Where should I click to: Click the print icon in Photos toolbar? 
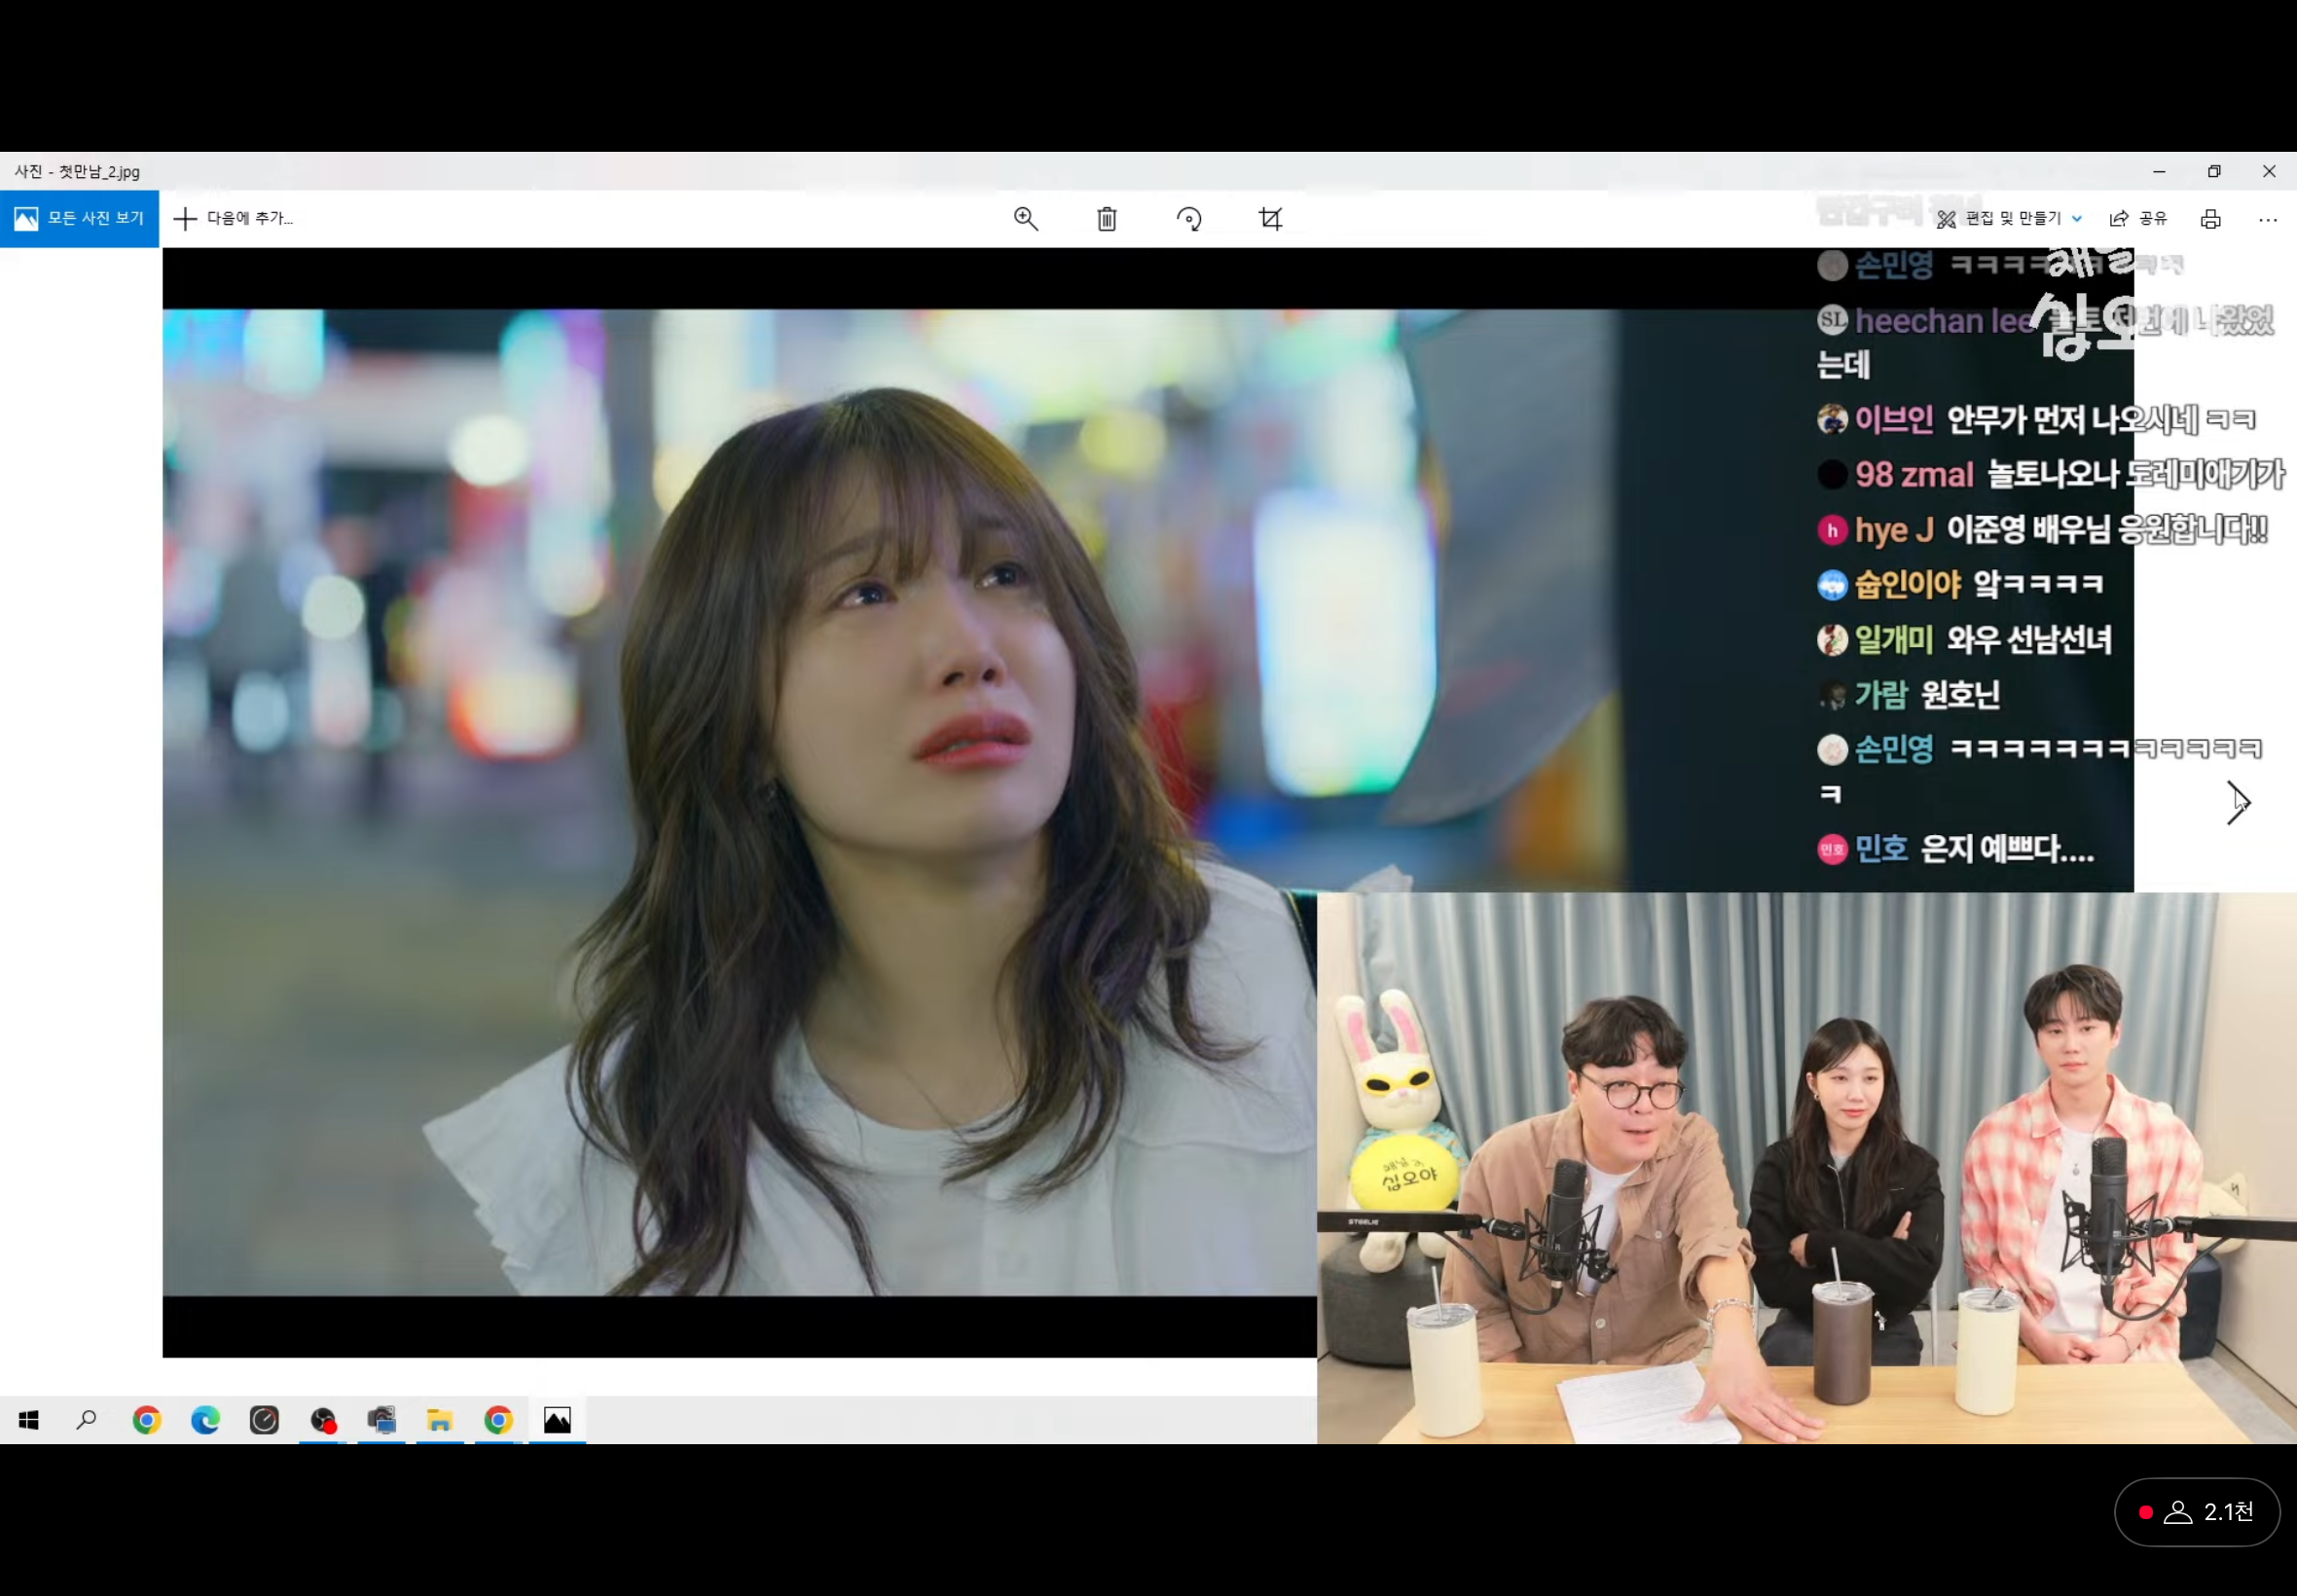point(2211,219)
